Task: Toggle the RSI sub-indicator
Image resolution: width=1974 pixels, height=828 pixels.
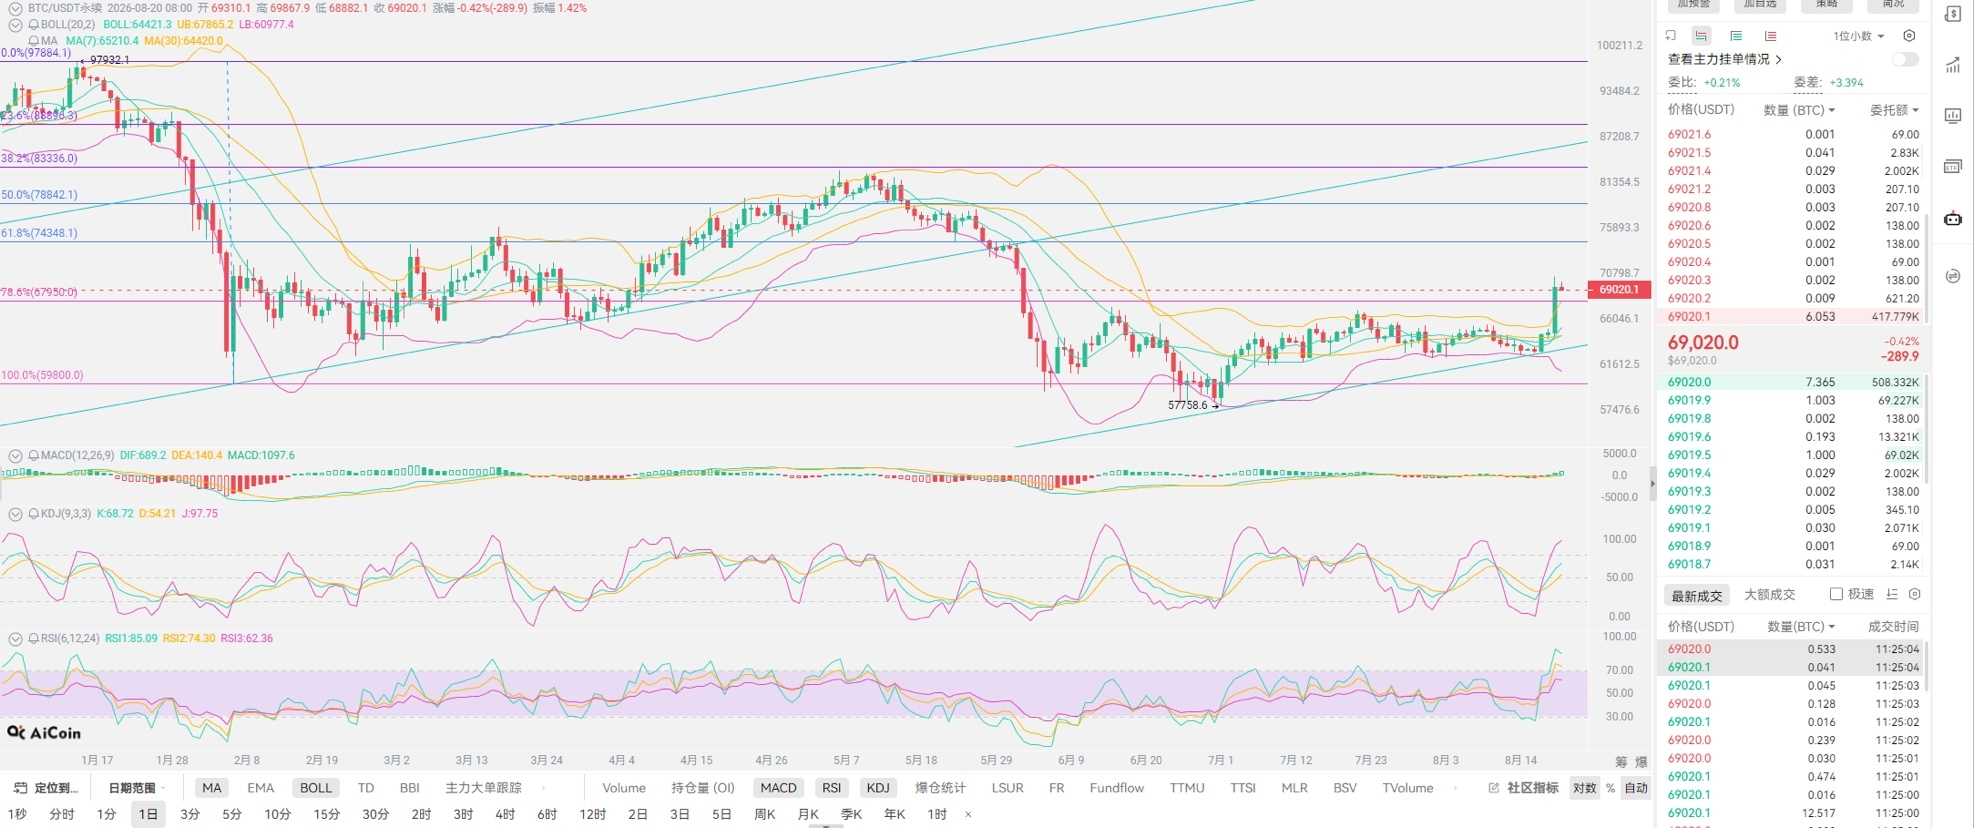Action: coord(831,788)
